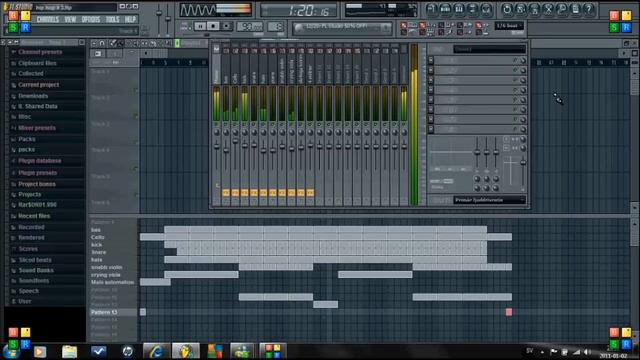
Task: Click the magnifier-style icon in top toolbar
Action: pos(562,9)
